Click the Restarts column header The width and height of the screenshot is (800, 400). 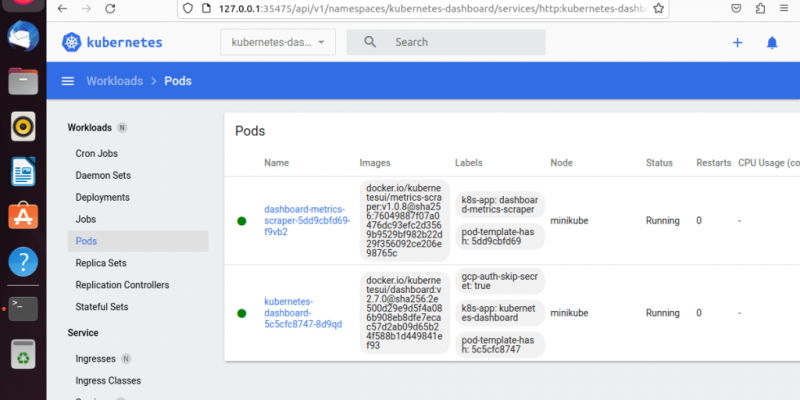tap(714, 163)
